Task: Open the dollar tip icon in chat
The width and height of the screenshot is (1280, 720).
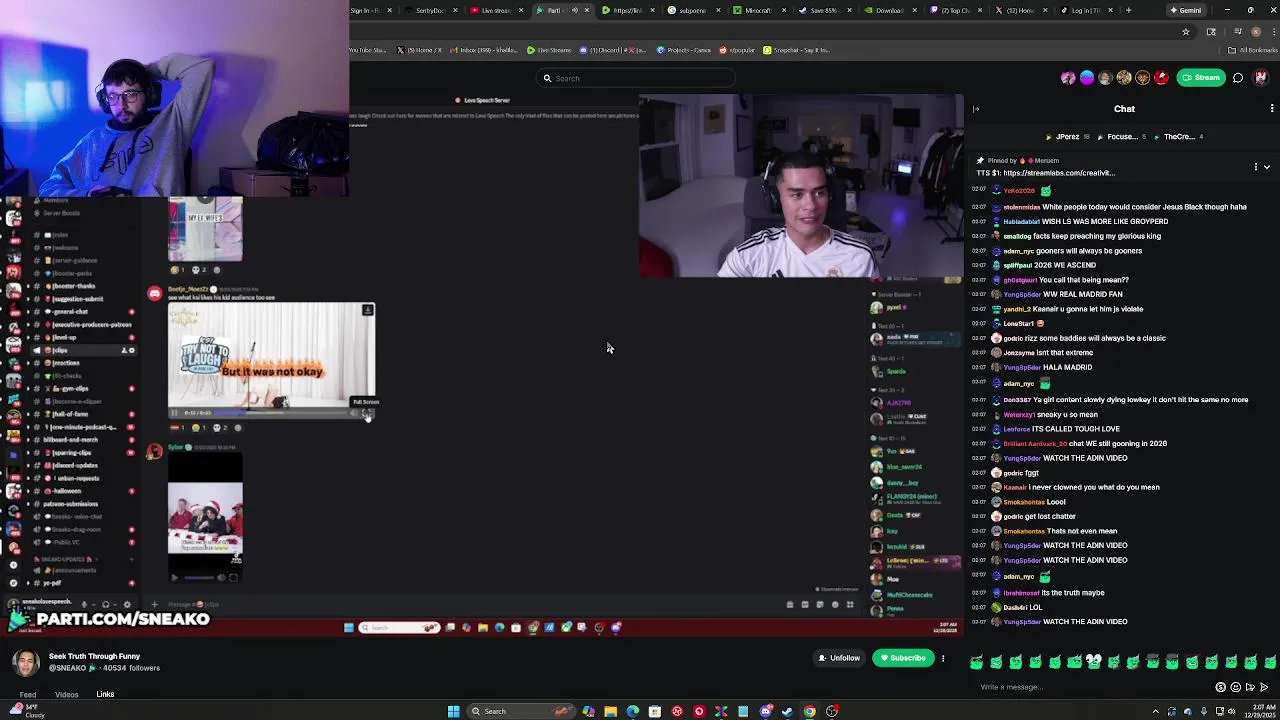Action: (1220, 687)
